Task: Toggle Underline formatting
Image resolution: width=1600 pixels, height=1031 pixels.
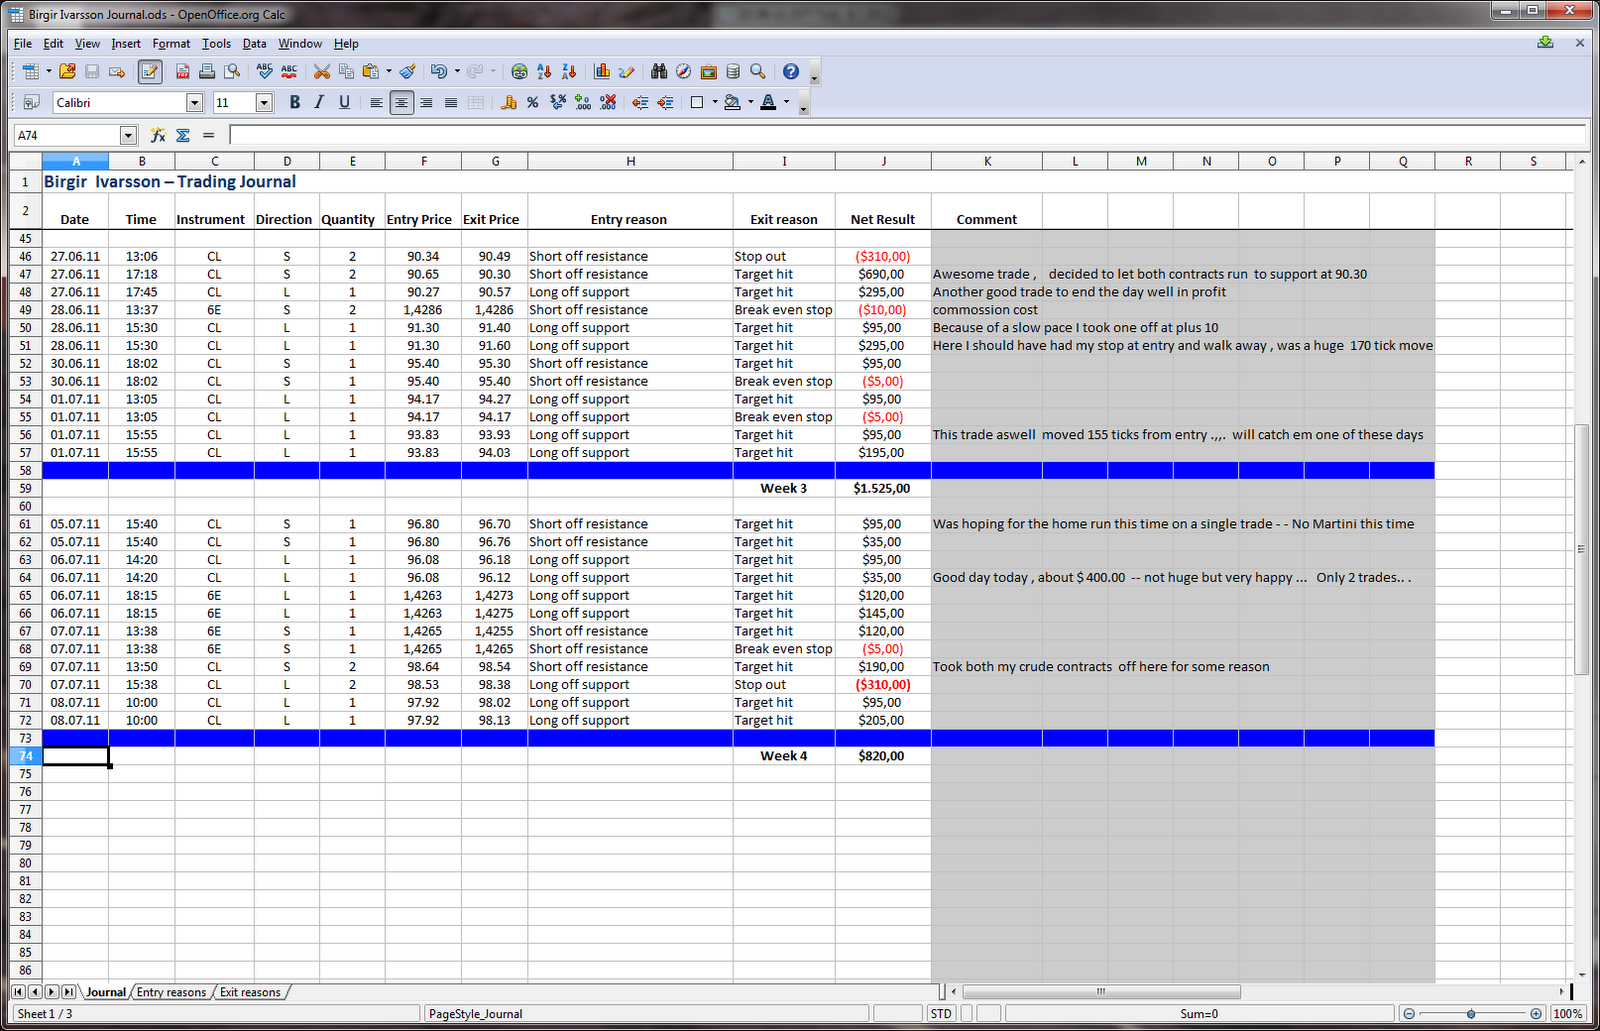Action: (344, 102)
